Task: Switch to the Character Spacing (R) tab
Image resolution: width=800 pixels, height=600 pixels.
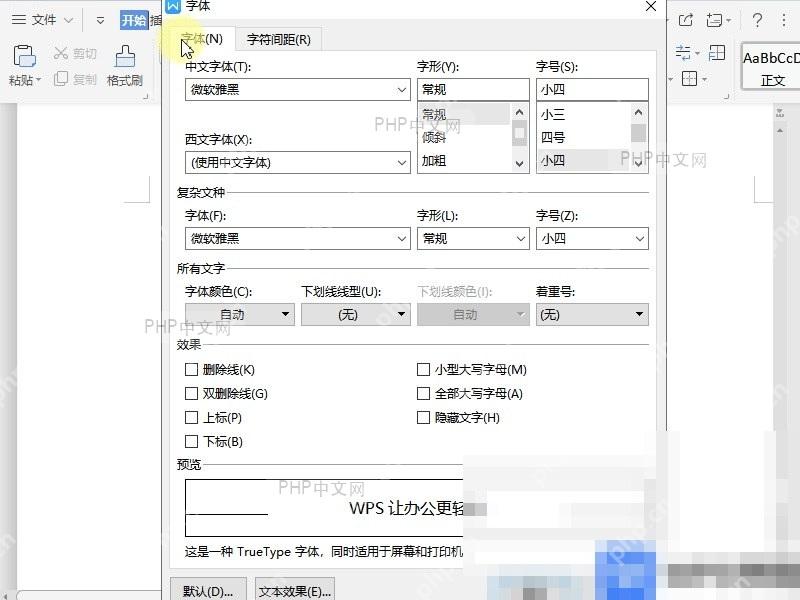Action: coord(279,39)
